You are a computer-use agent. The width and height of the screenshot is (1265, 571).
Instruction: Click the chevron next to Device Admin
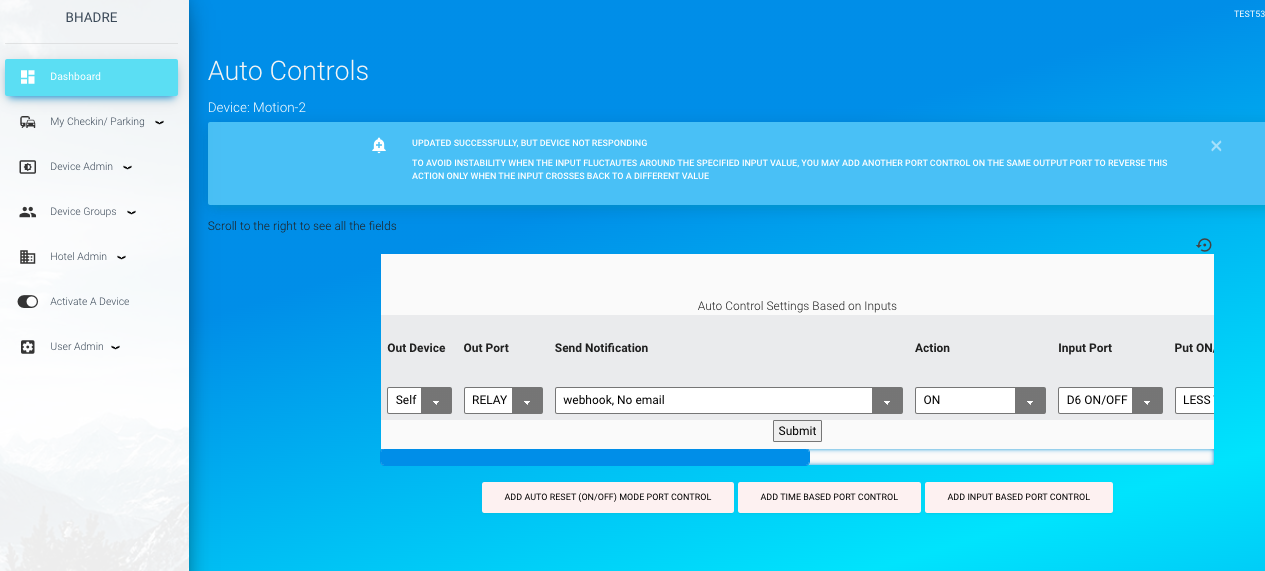click(x=127, y=168)
